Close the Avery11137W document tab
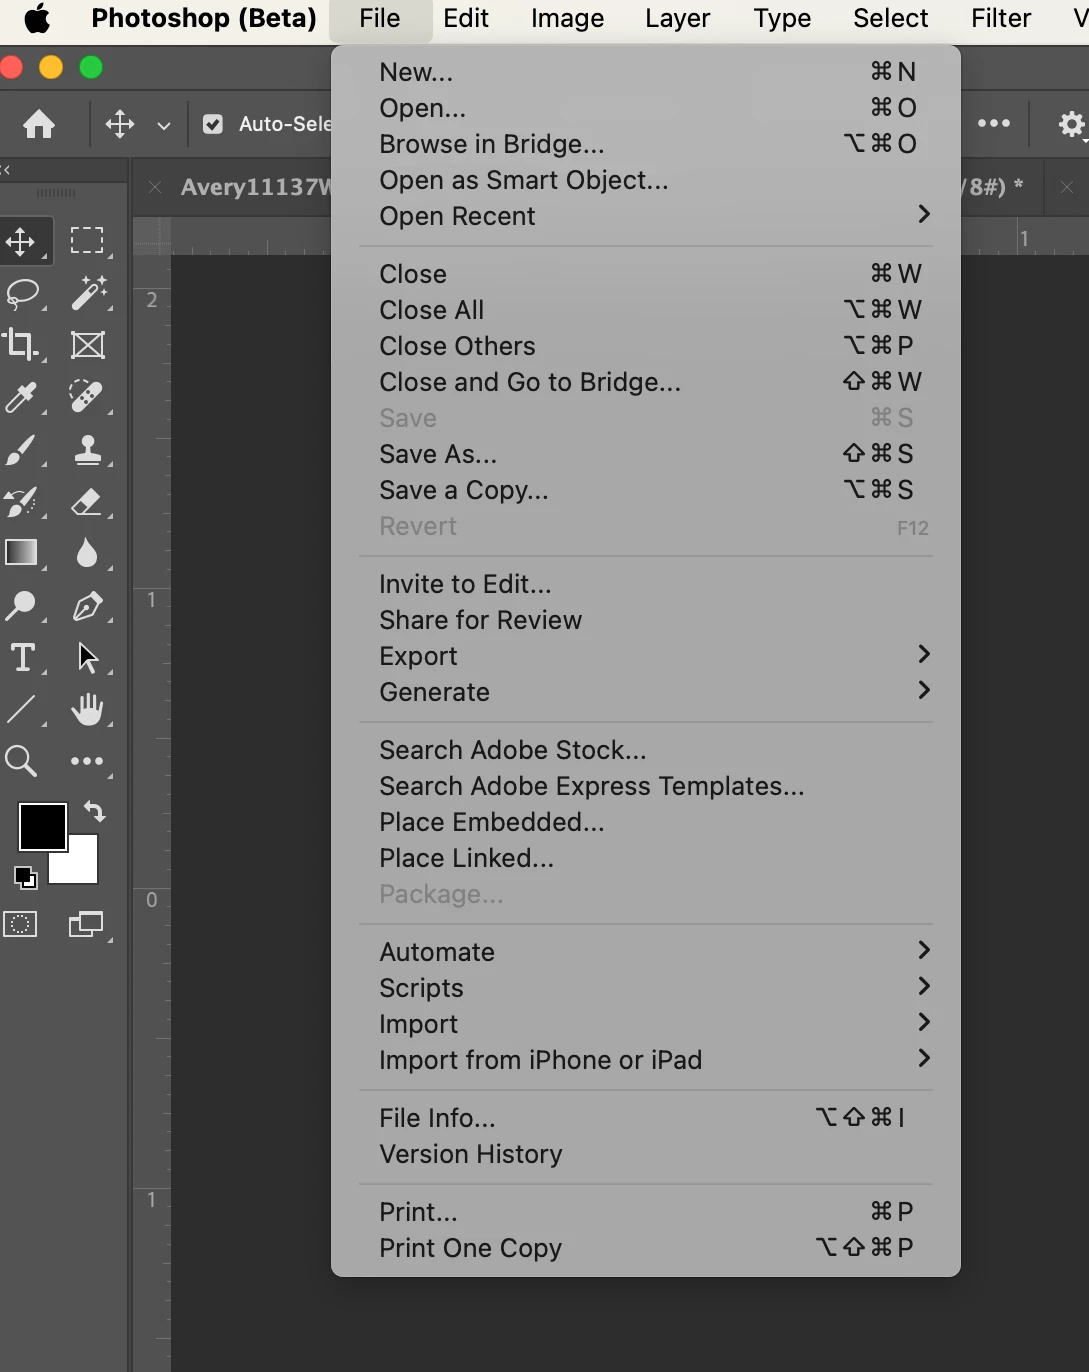 [155, 187]
